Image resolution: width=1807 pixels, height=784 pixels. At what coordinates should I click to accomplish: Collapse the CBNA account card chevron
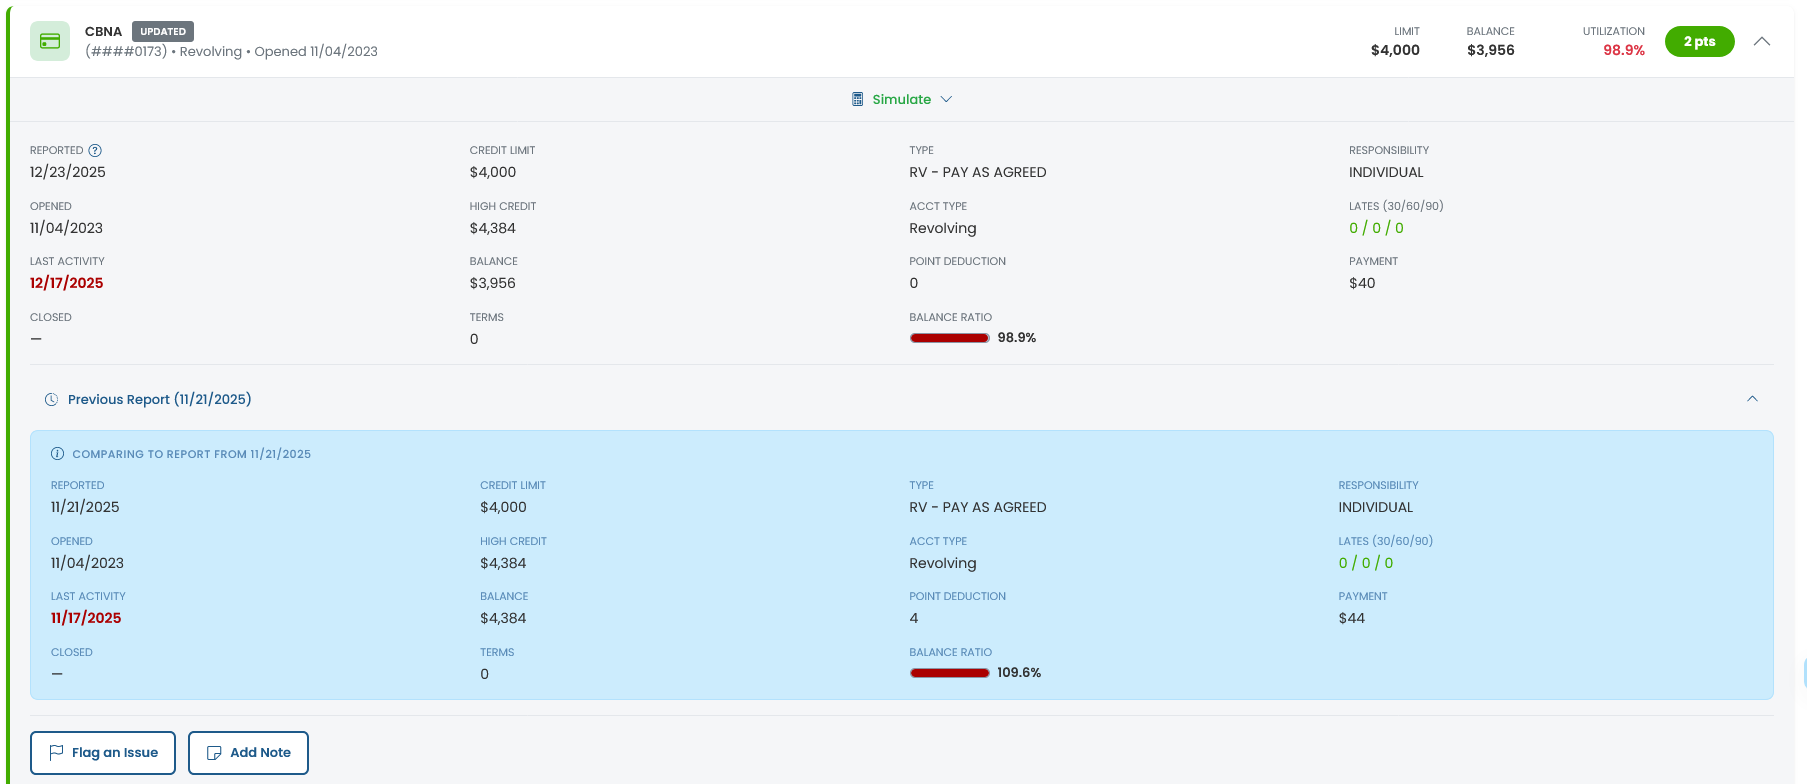(x=1761, y=41)
